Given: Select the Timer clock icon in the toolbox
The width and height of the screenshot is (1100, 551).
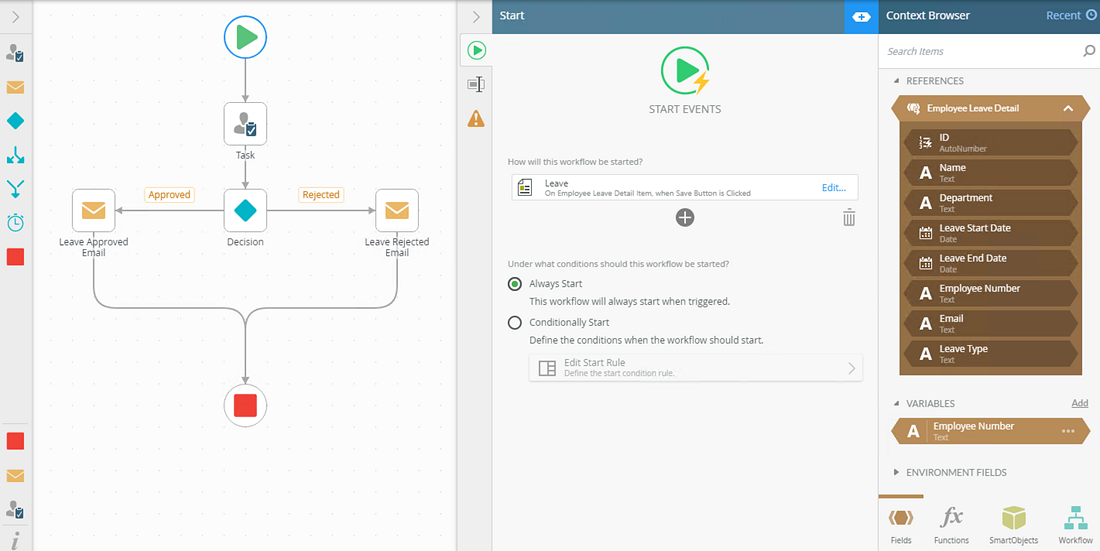Looking at the screenshot, I should 15,222.
